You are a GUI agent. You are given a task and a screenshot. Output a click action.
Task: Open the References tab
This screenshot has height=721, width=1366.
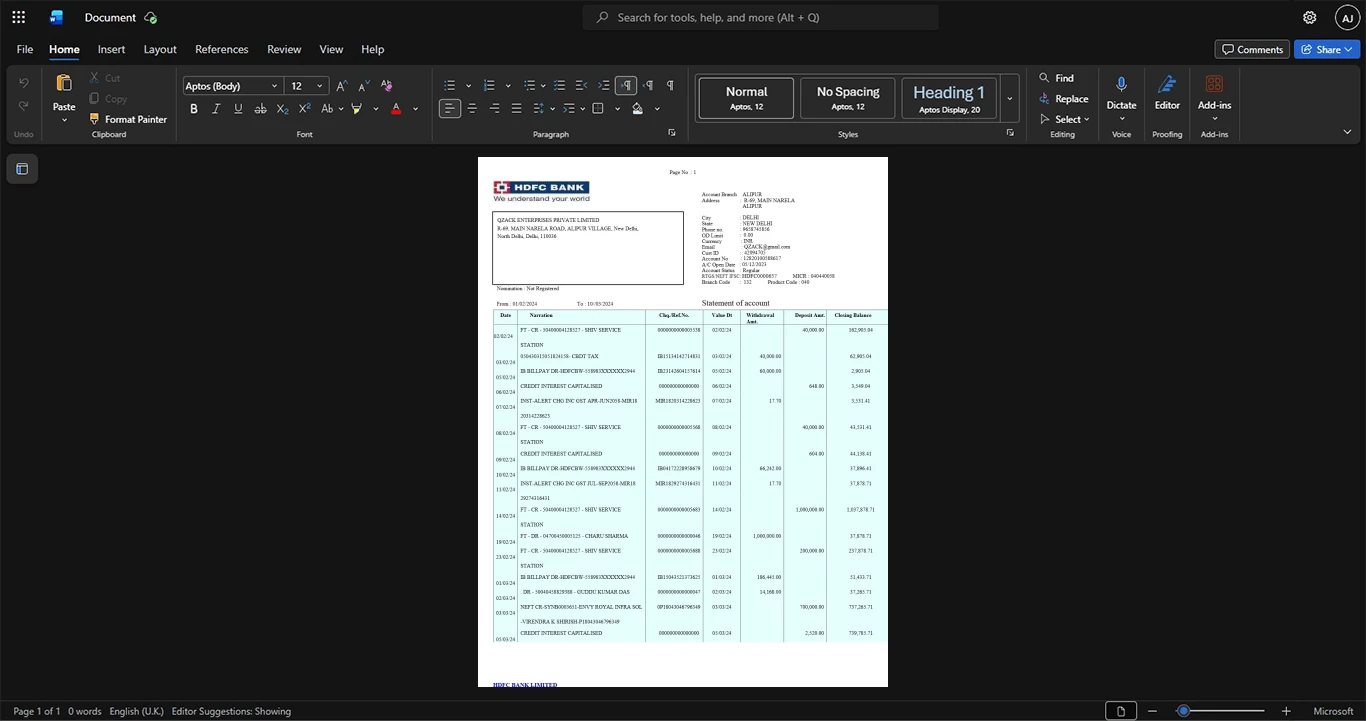click(x=221, y=49)
